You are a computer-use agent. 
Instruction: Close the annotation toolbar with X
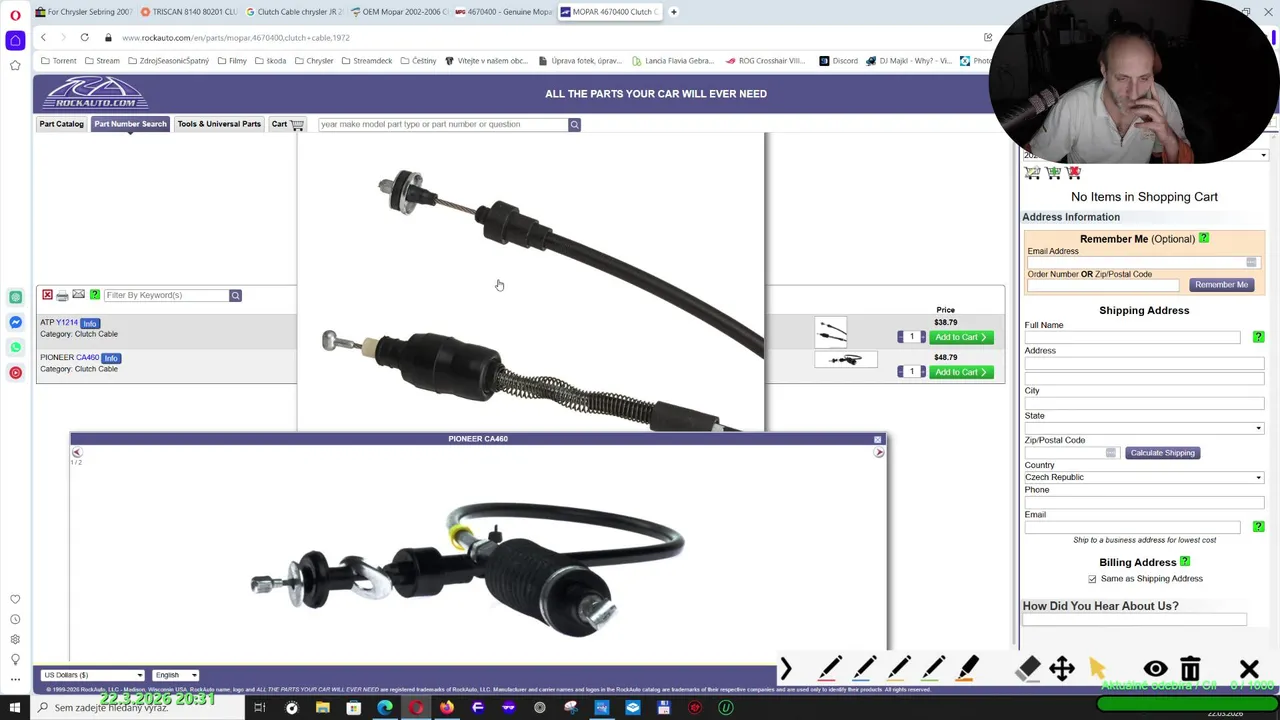(x=1249, y=669)
